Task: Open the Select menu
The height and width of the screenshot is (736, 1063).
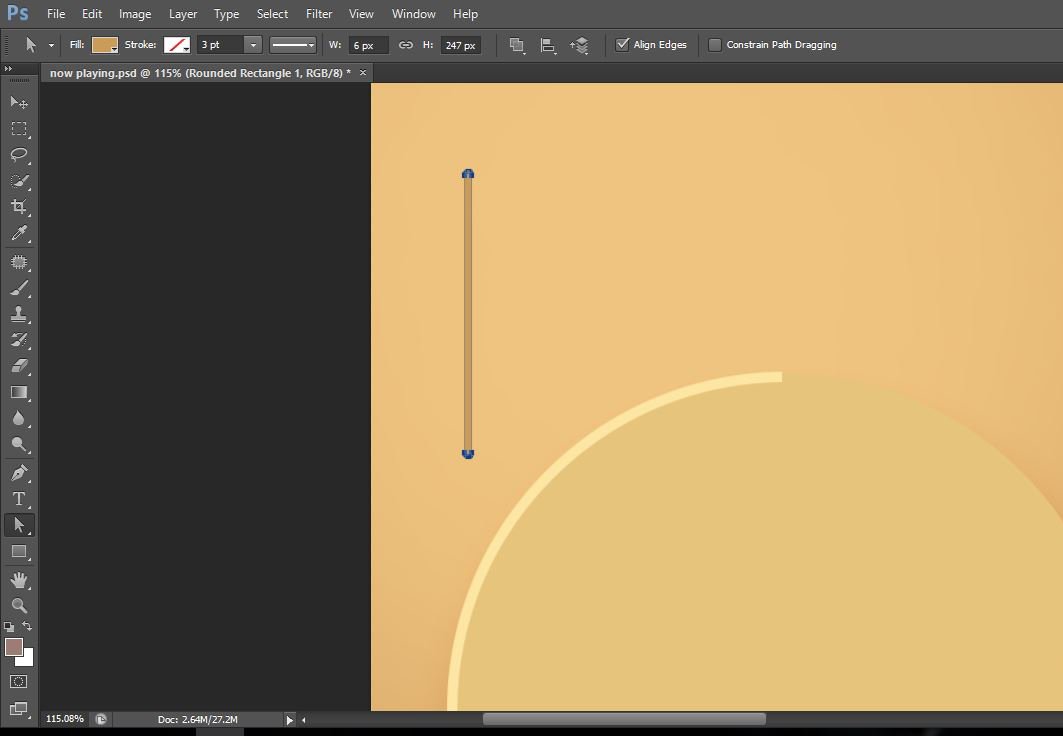Action: click(x=272, y=14)
